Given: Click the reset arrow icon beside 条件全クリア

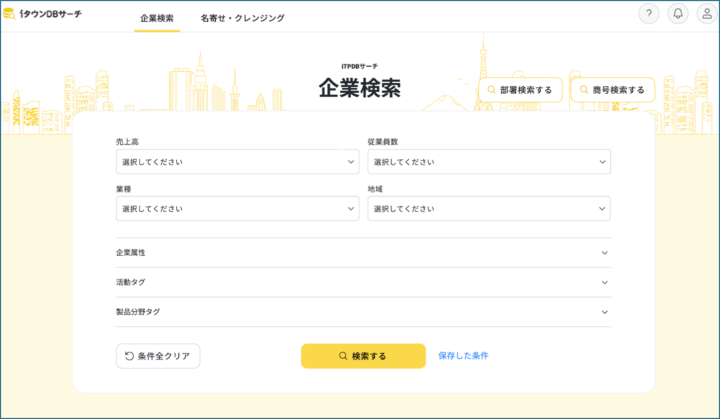Looking at the screenshot, I should 129,356.
